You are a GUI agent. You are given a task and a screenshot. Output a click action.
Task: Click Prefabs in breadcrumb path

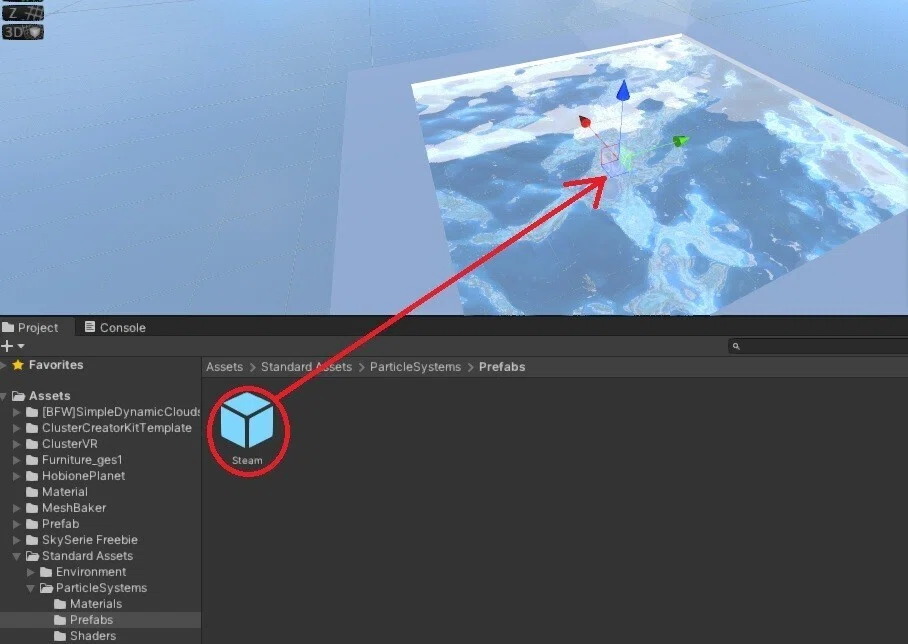502,367
